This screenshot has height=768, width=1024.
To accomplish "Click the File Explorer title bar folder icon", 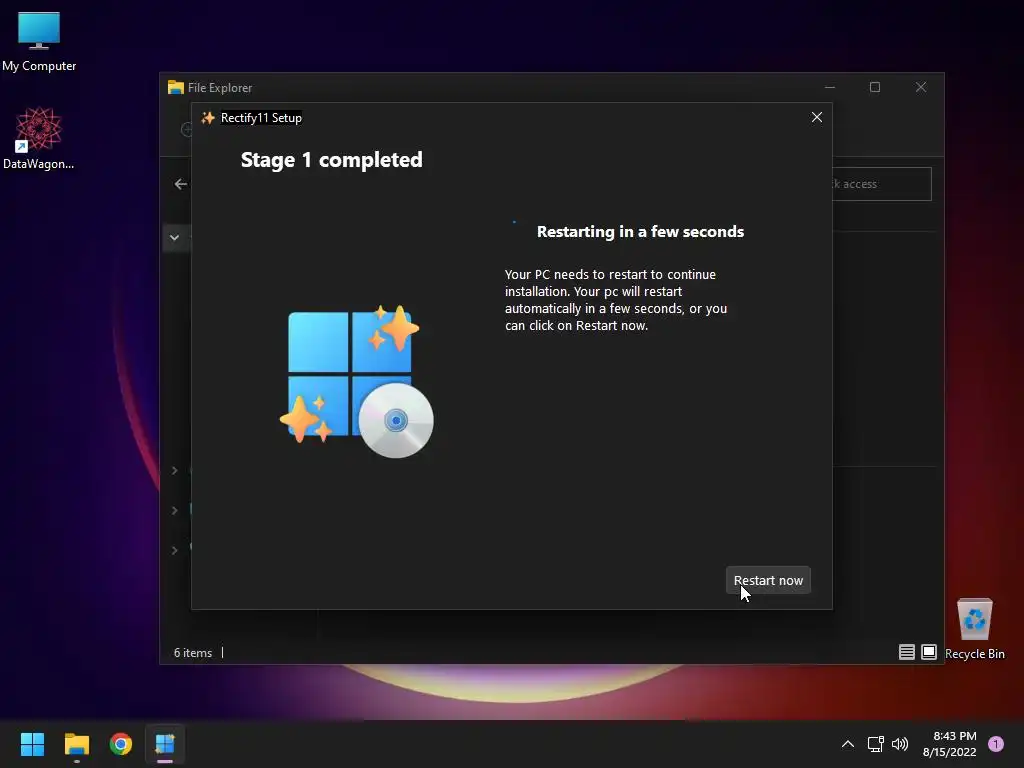I will [176, 88].
